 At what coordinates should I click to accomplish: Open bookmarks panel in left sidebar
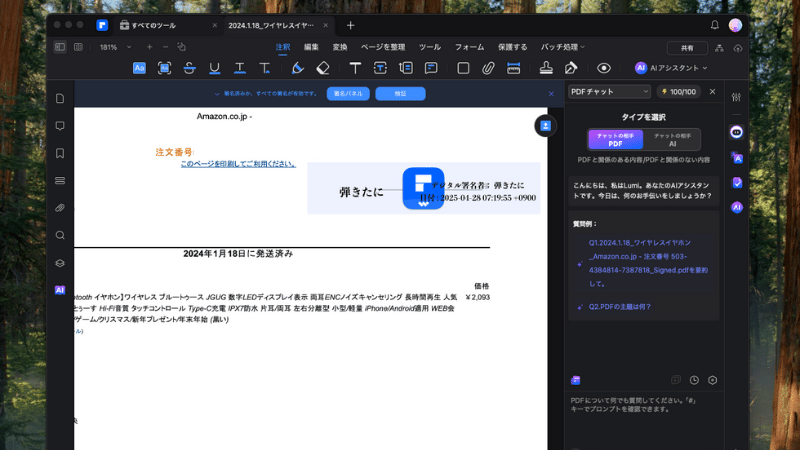pyautogui.click(x=60, y=153)
